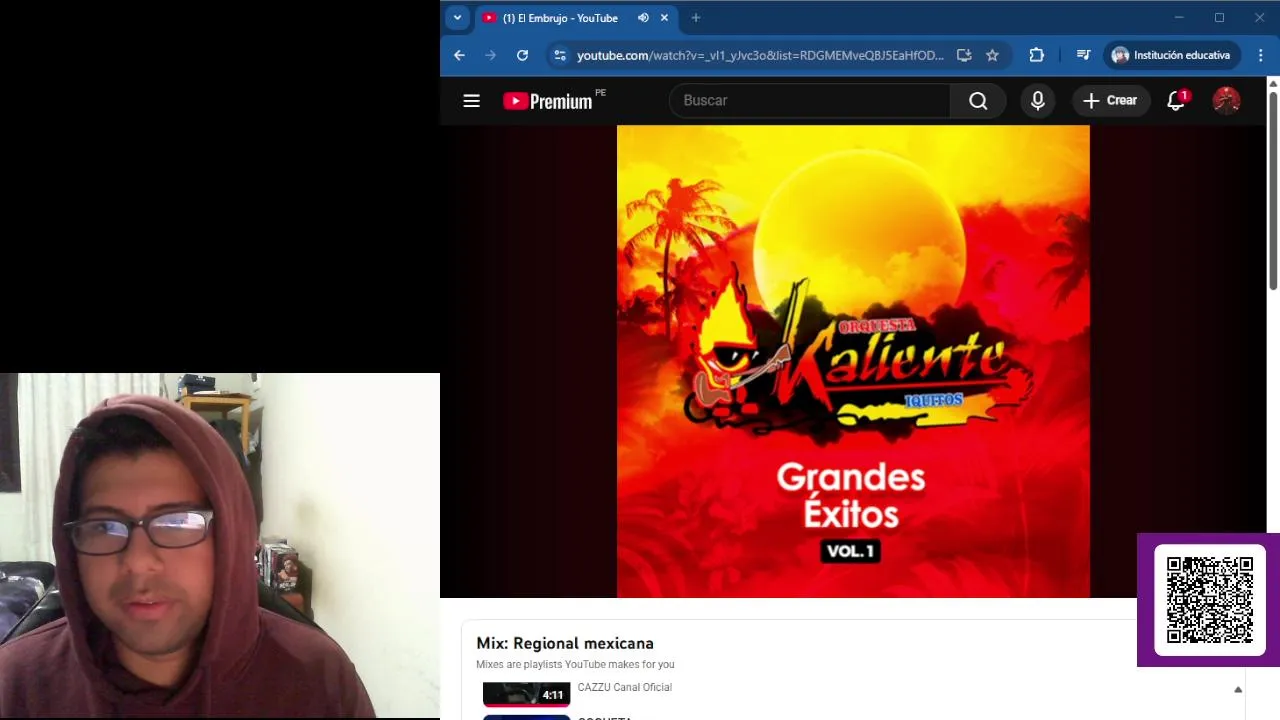Click the CAZZU Canal Oficial channel name
This screenshot has height=720, width=1280.
pyautogui.click(x=625, y=687)
